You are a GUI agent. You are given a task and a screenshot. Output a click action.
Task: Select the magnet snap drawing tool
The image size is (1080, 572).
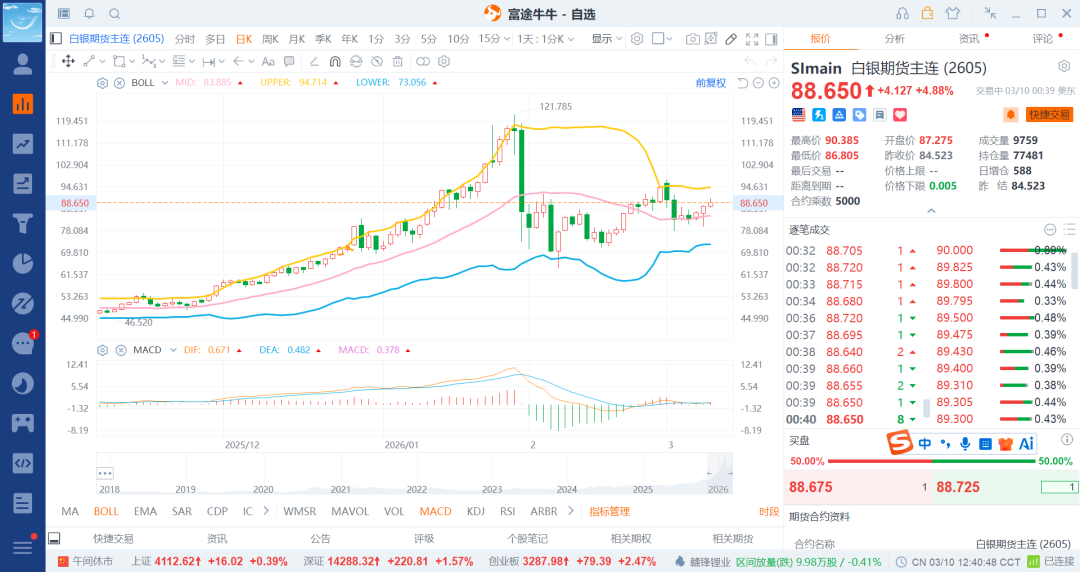[x=335, y=61]
